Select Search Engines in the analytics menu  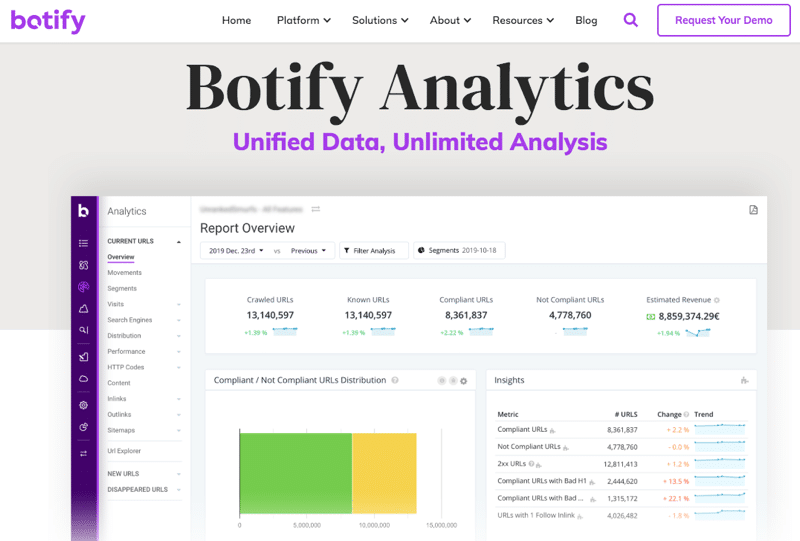(130, 320)
